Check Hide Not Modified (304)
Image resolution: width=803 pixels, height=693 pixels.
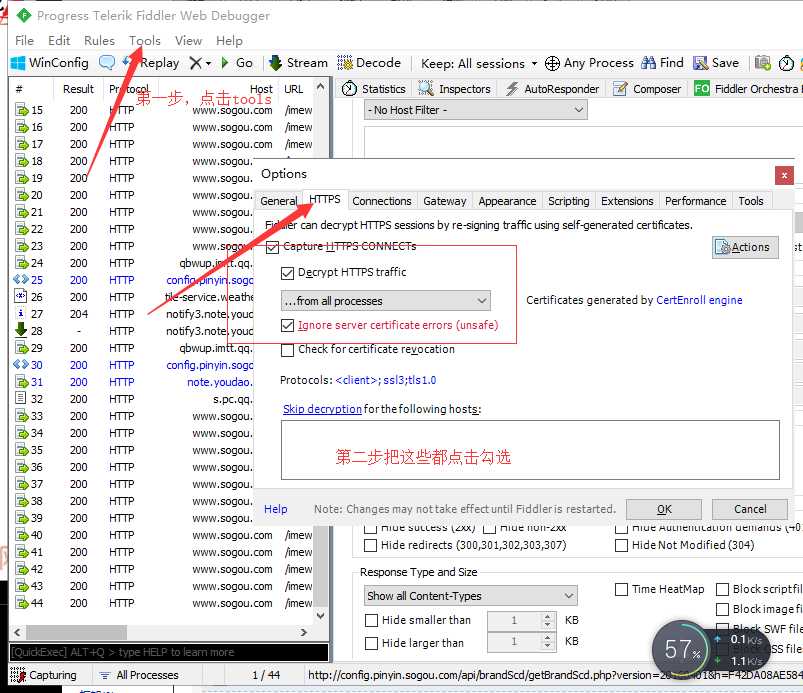tap(621, 545)
